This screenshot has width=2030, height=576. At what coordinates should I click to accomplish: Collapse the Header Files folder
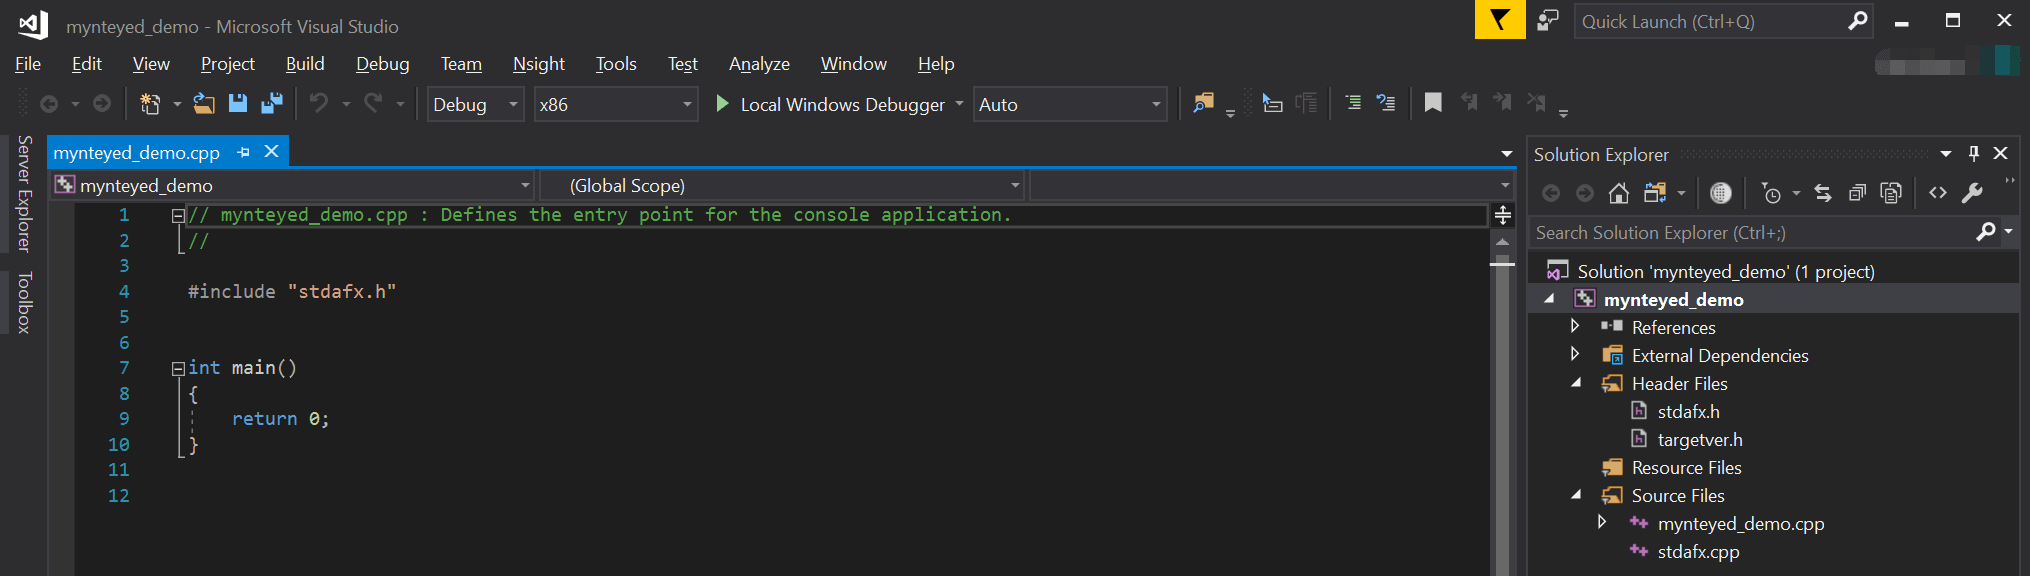pyautogui.click(x=1576, y=383)
